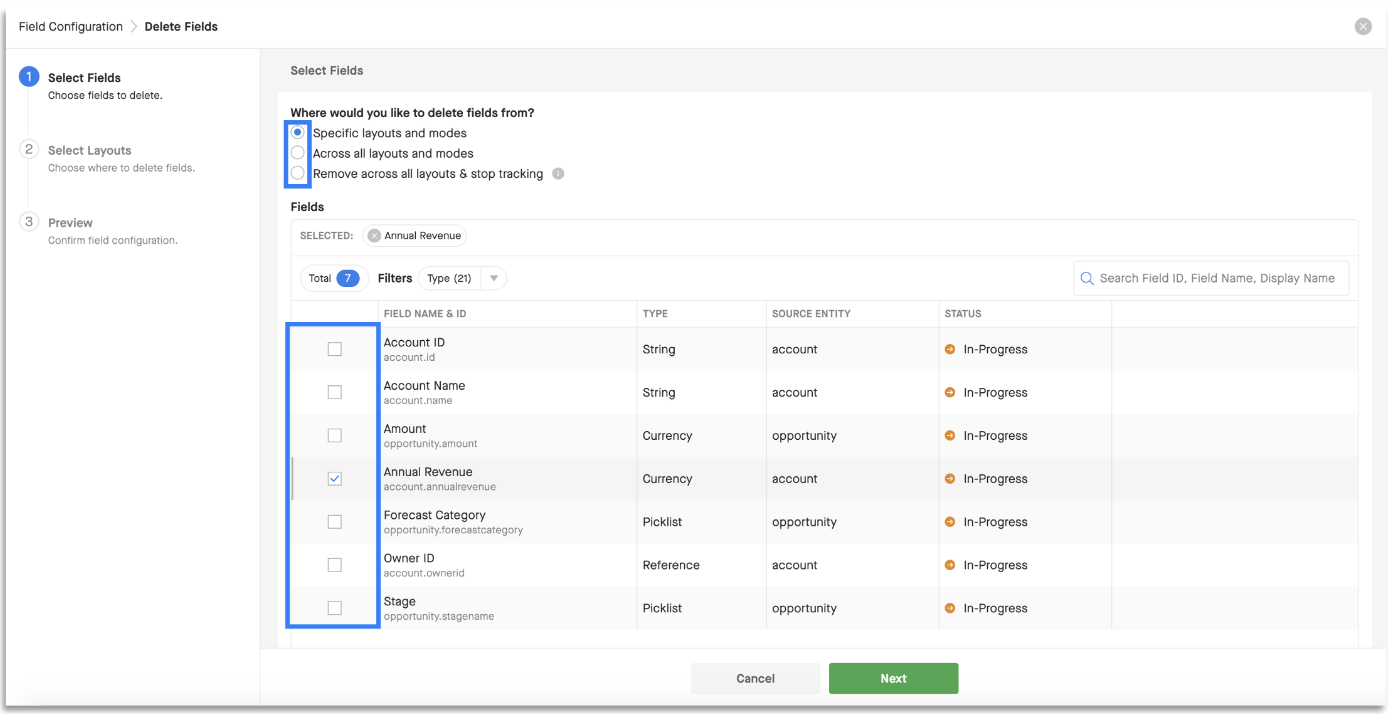
Task: Click the Total 7 count pill
Action: point(334,278)
